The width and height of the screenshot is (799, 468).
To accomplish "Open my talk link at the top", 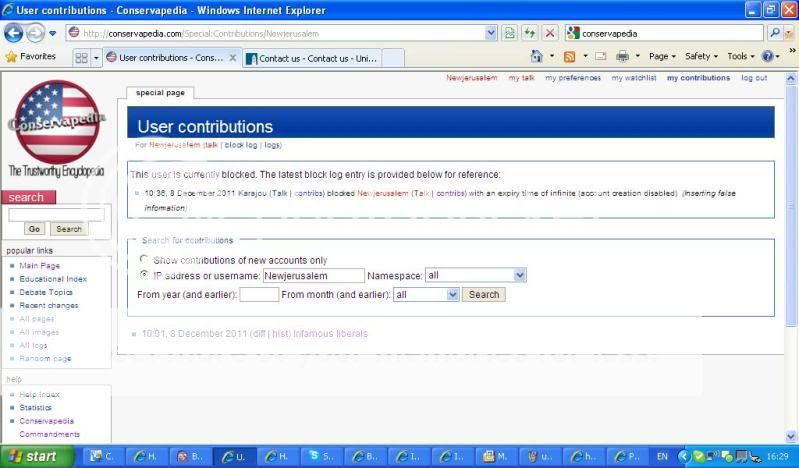I will (521, 78).
